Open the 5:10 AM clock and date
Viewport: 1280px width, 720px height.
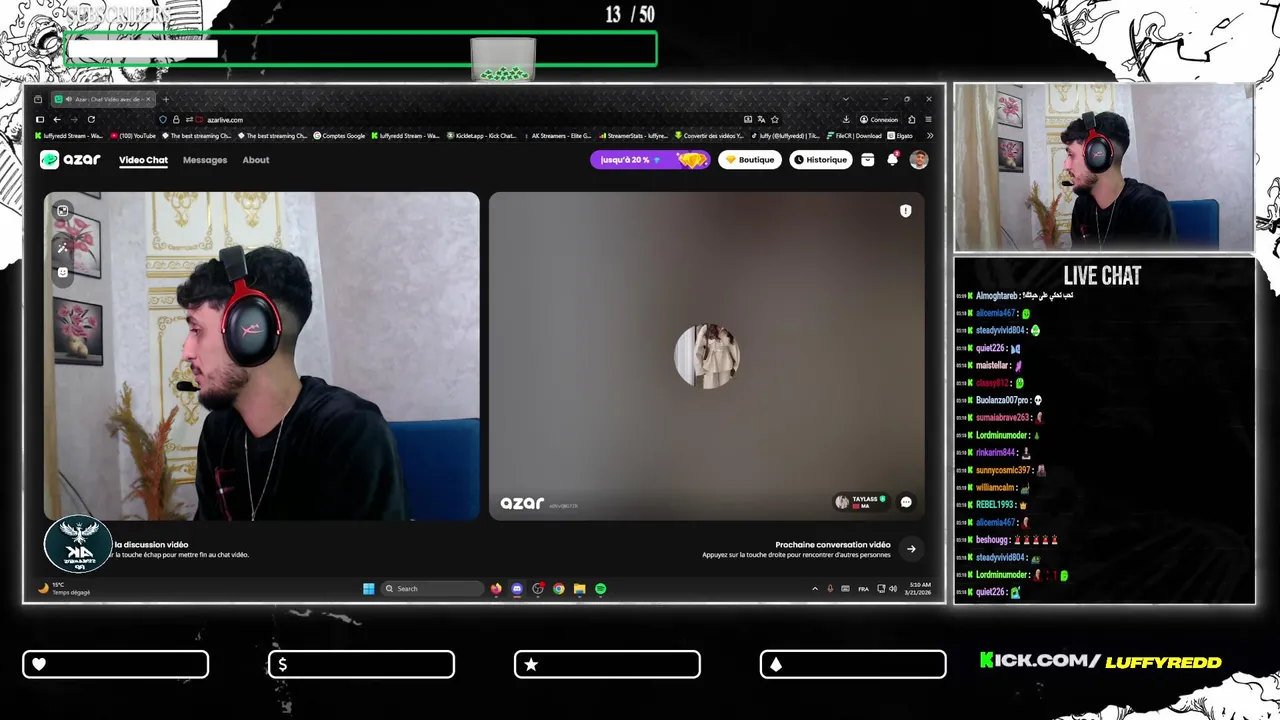[x=918, y=589]
